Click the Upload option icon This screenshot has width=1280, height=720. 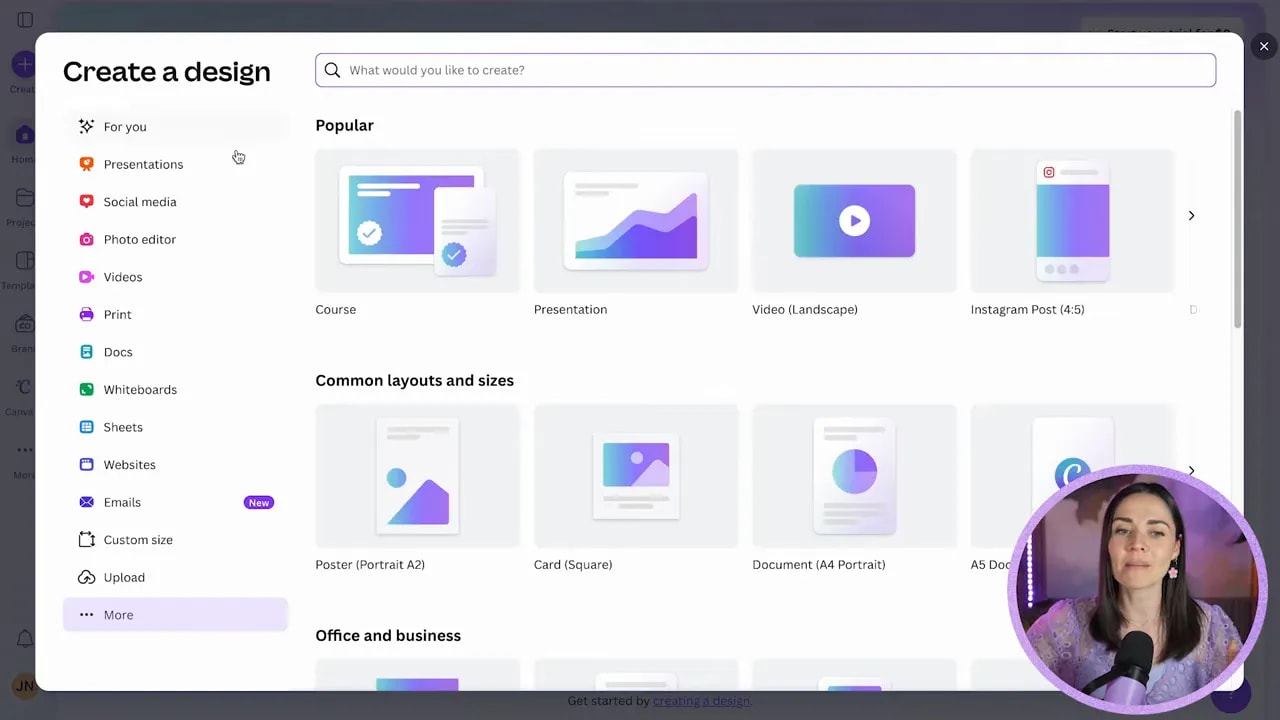pos(87,577)
